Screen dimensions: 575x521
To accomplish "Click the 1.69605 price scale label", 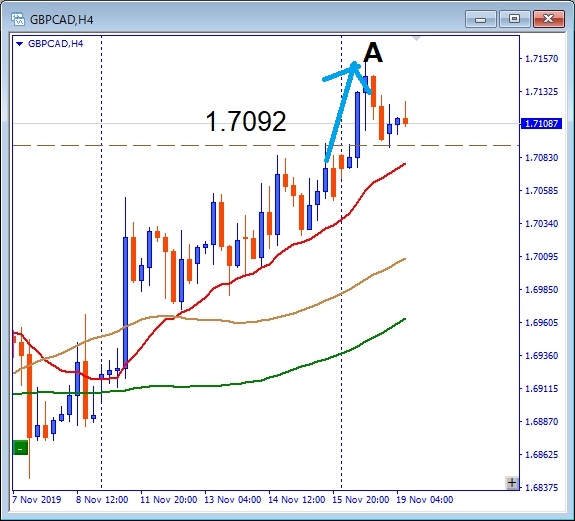I will point(542,323).
